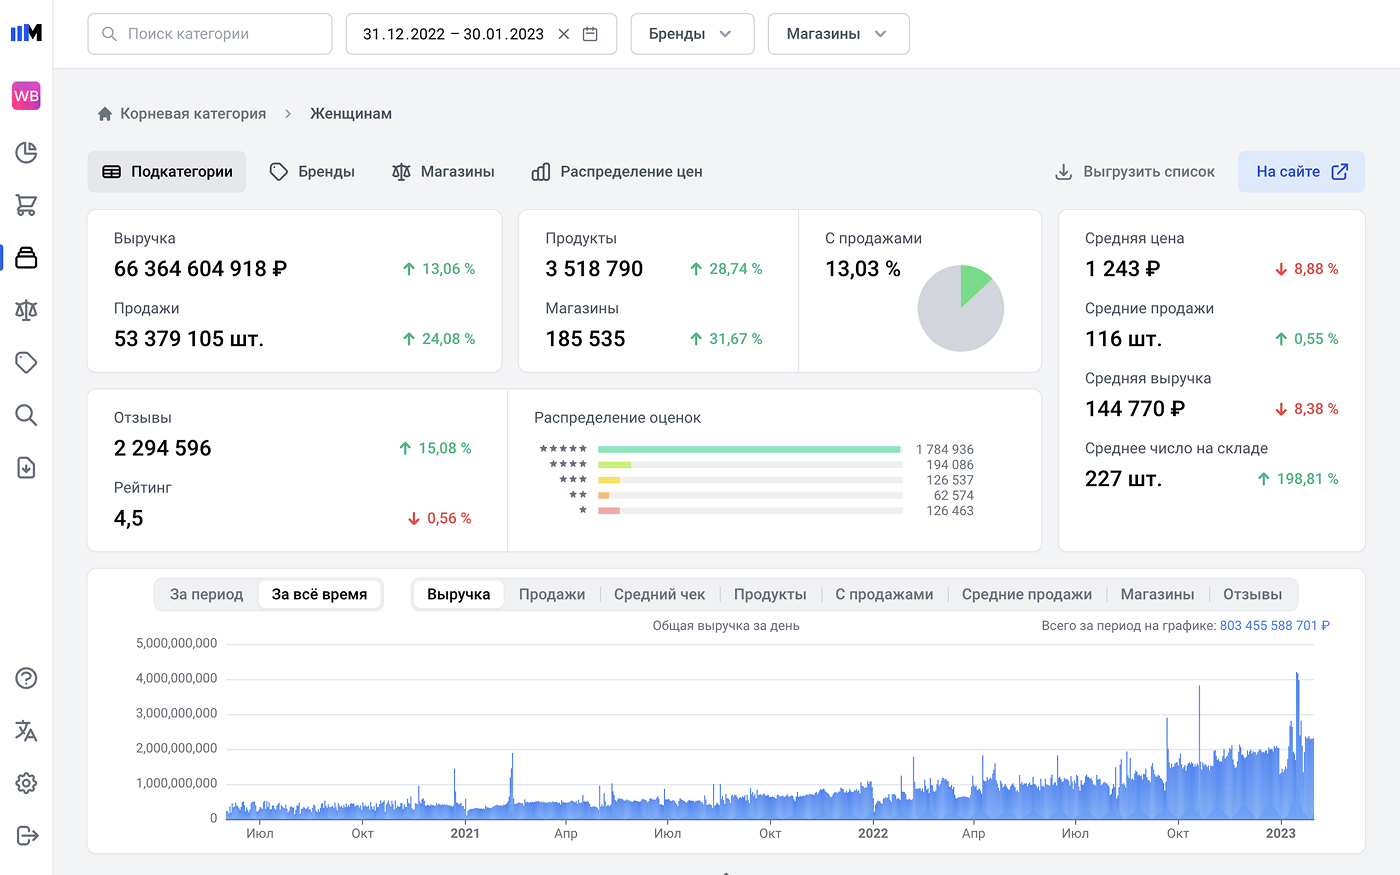The image size is (1400, 875).
Task: Select the Магазины chart metric
Action: (x=1157, y=594)
